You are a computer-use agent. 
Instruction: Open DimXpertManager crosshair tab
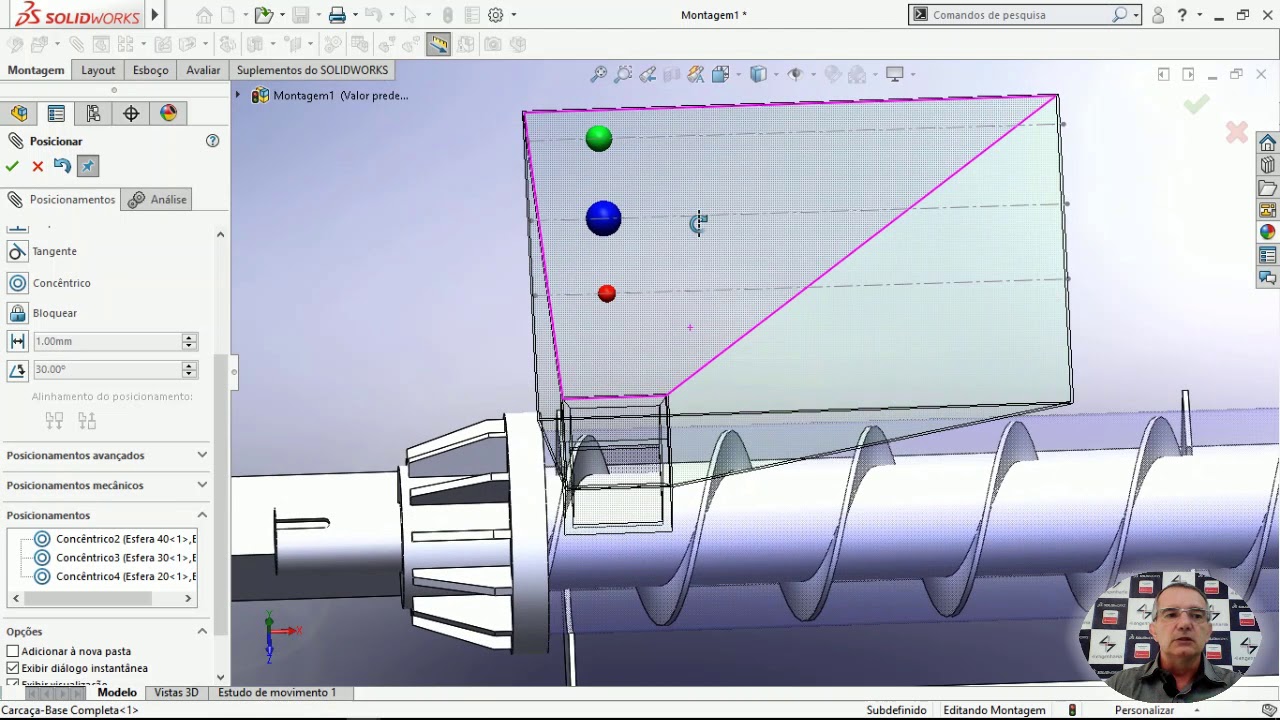coord(131,113)
